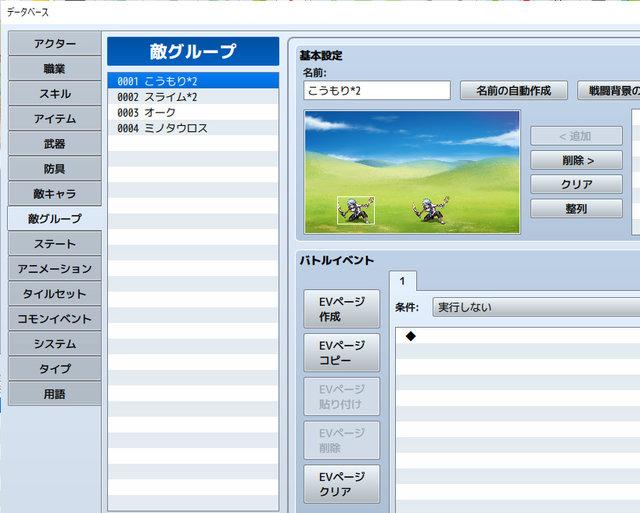
Task: Click the 整列 button
Action: coord(576,208)
